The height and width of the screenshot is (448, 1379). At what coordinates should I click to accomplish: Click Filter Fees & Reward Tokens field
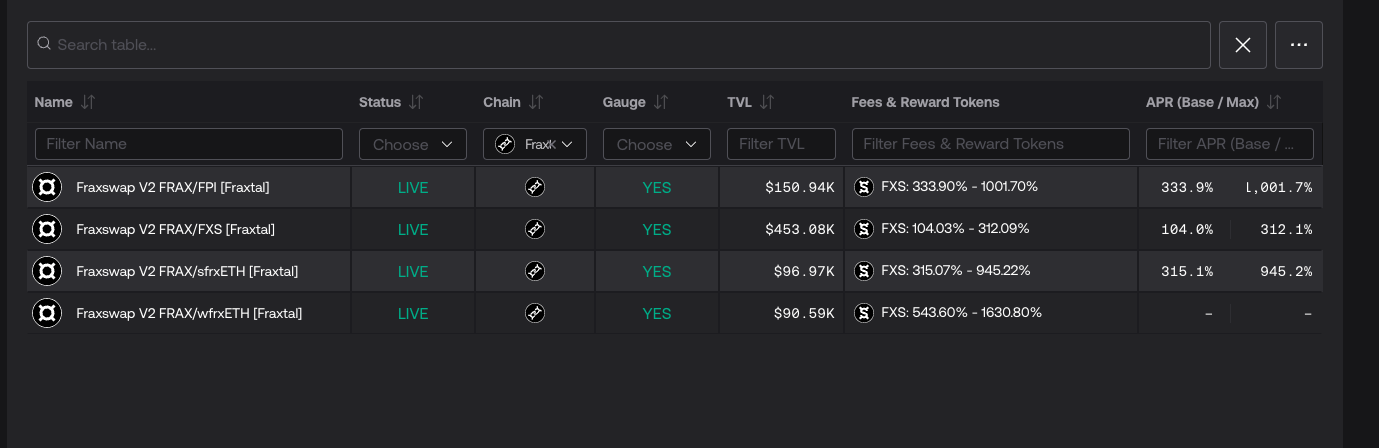(x=991, y=144)
